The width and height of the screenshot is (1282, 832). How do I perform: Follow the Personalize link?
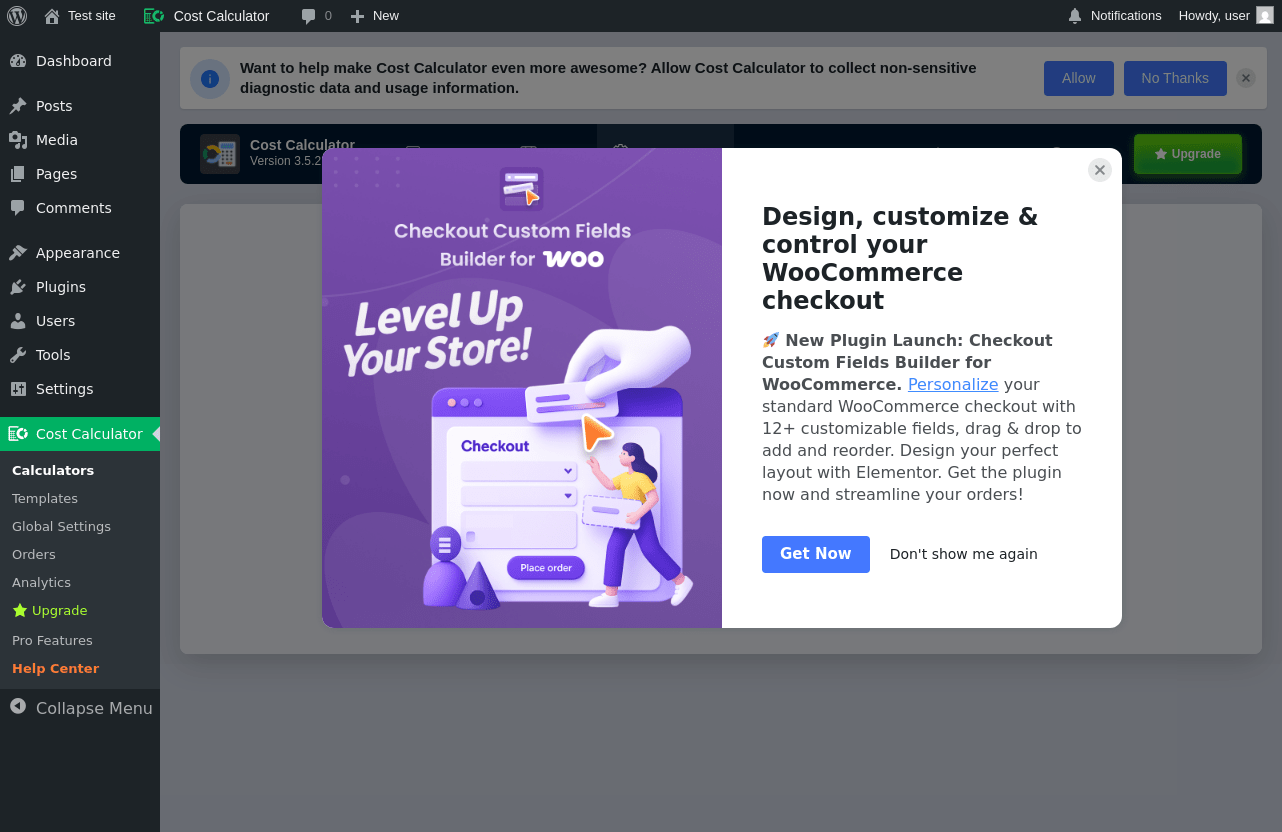[953, 384]
